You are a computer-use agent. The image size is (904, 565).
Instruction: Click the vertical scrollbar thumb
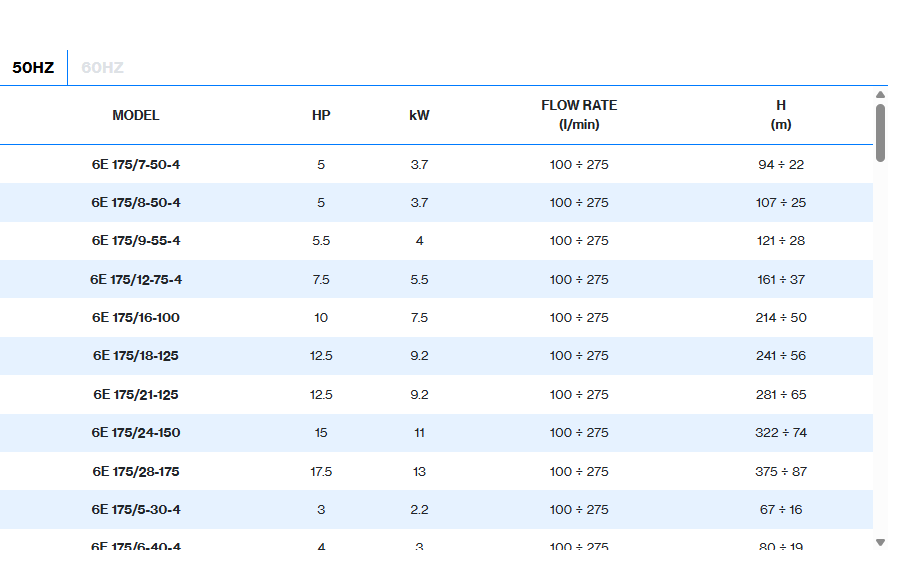880,132
